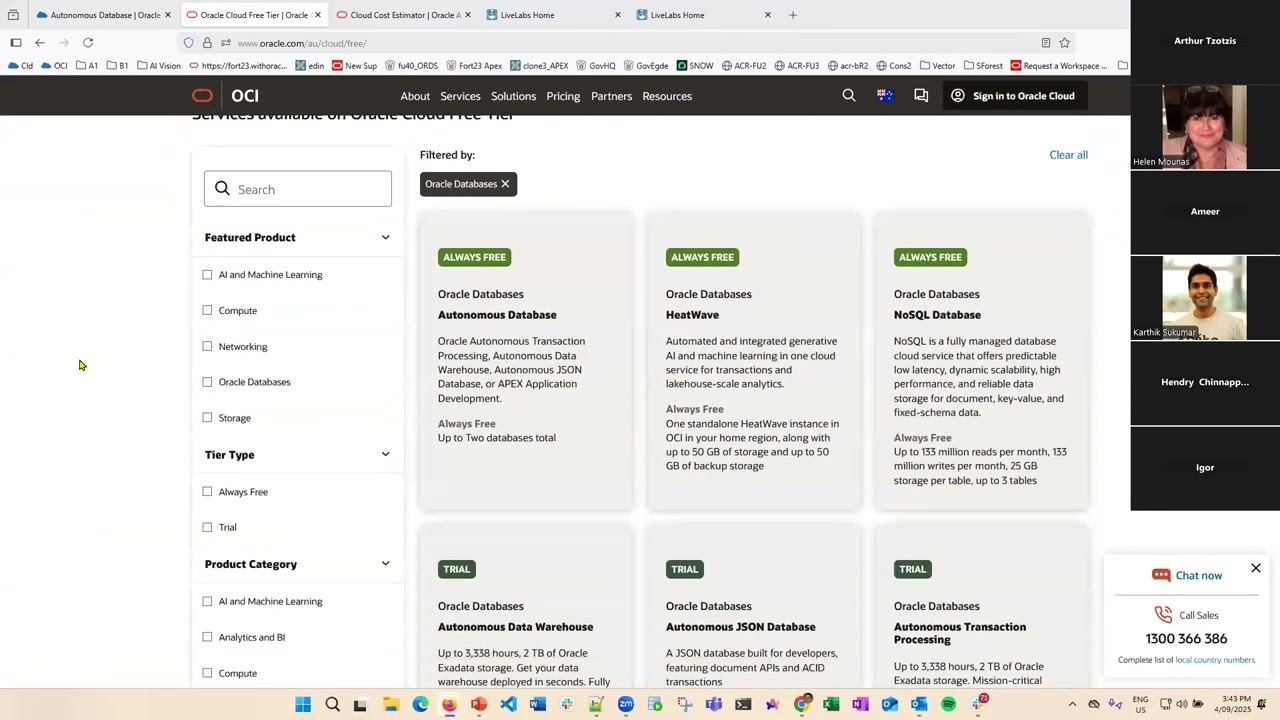
Task: Open the About menu
Action: 415,96
